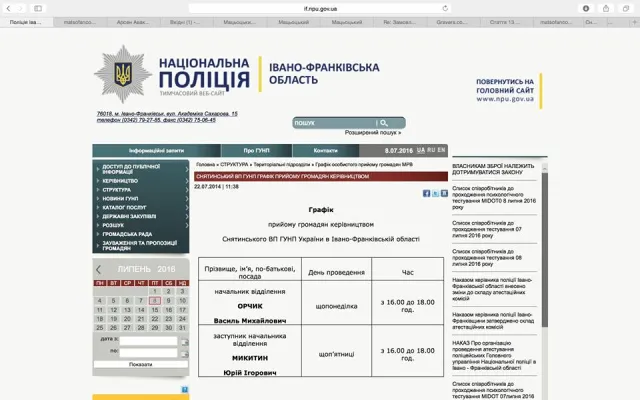Open date picker next to 'по' field
The image size is (640, 400).
coord(184,354)
